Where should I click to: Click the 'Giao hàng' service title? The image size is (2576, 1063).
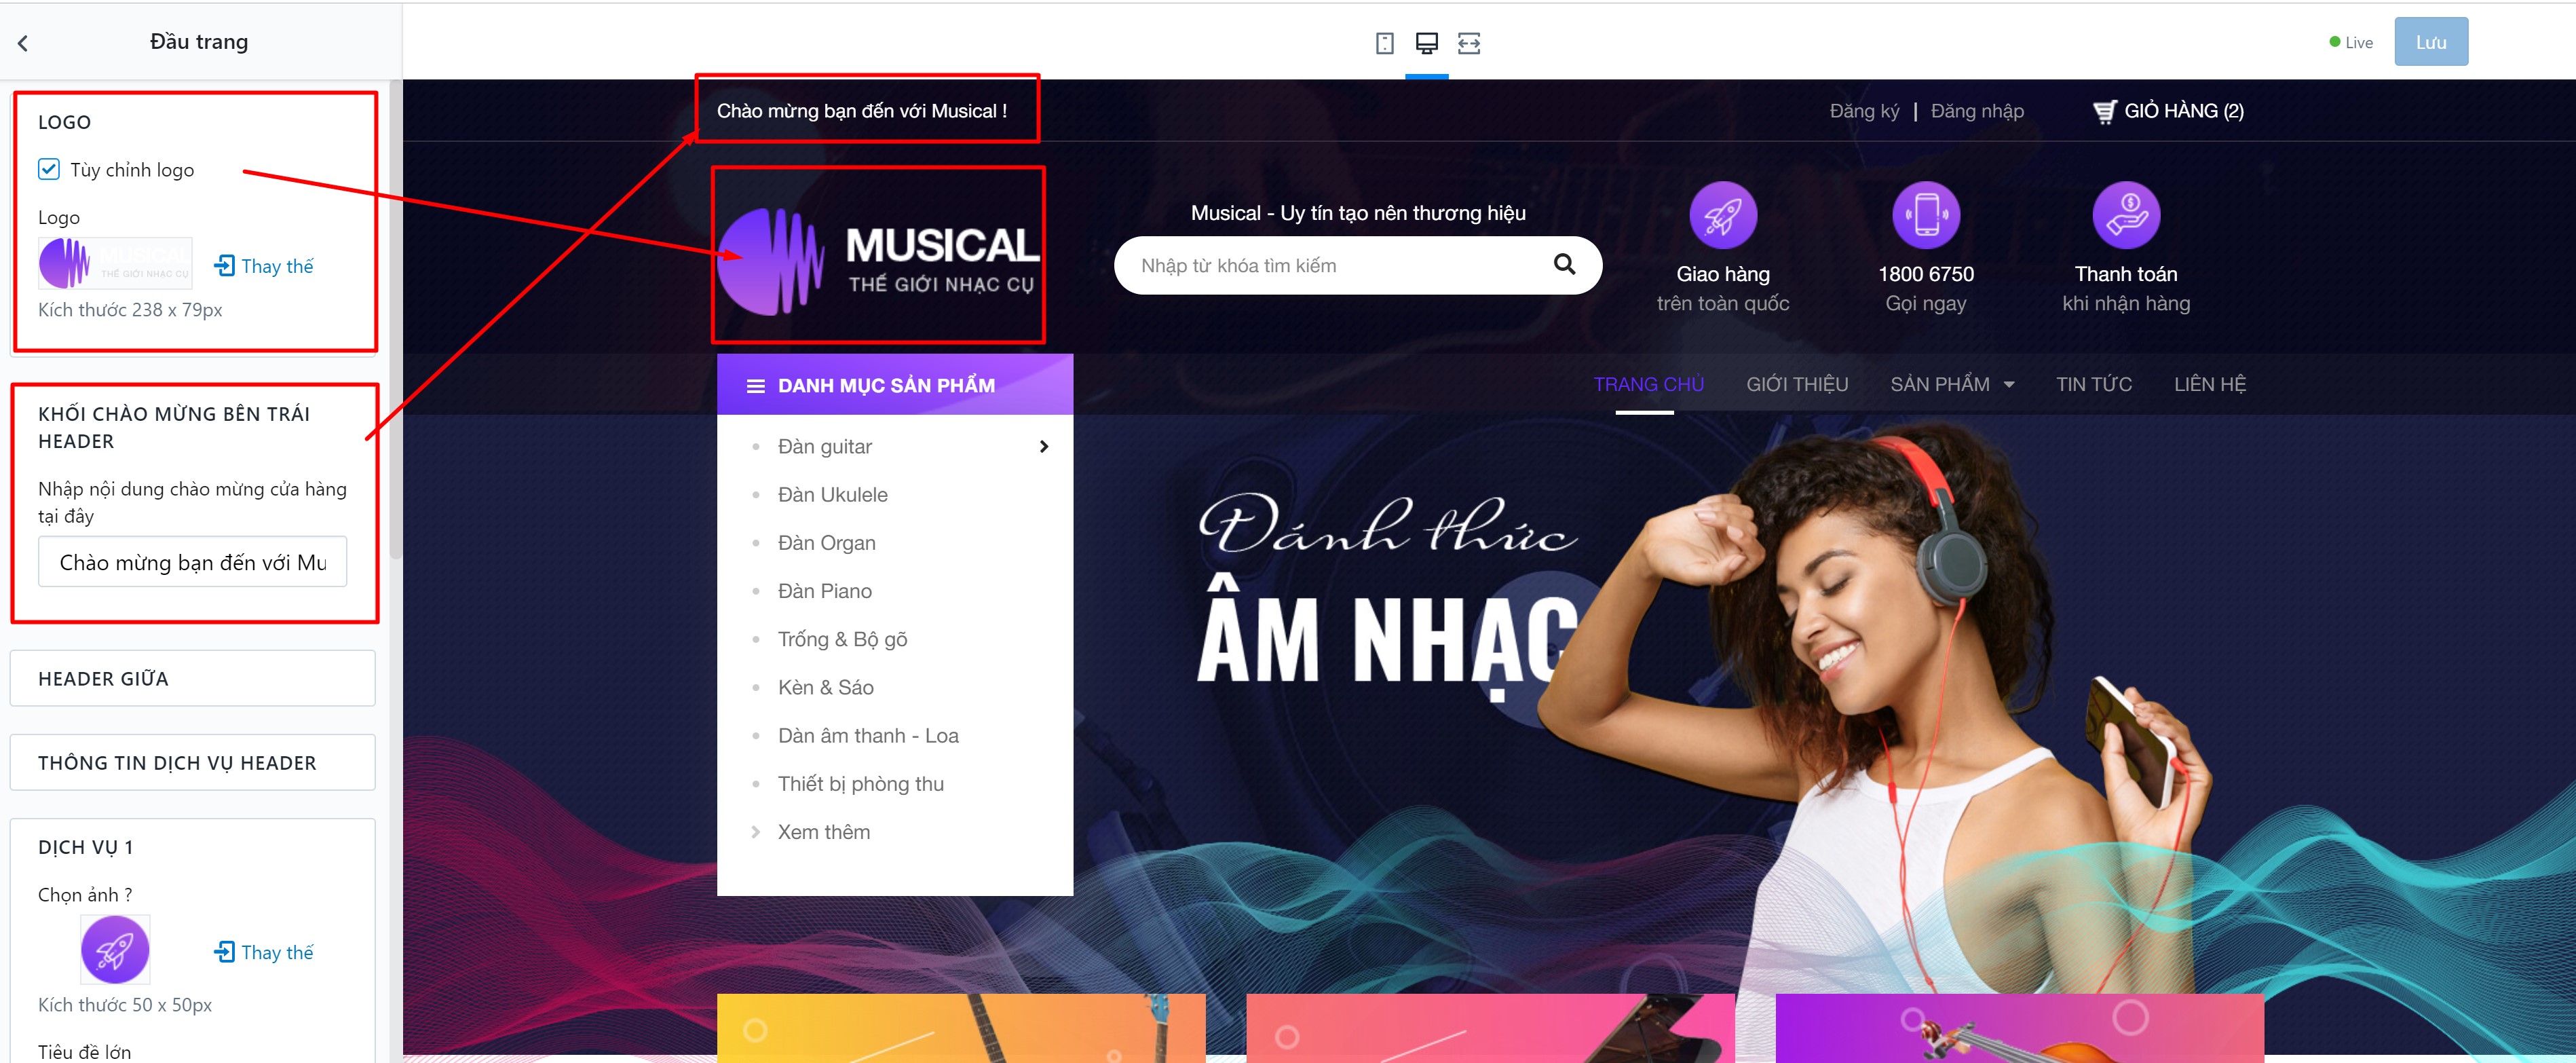[1722, 274]
